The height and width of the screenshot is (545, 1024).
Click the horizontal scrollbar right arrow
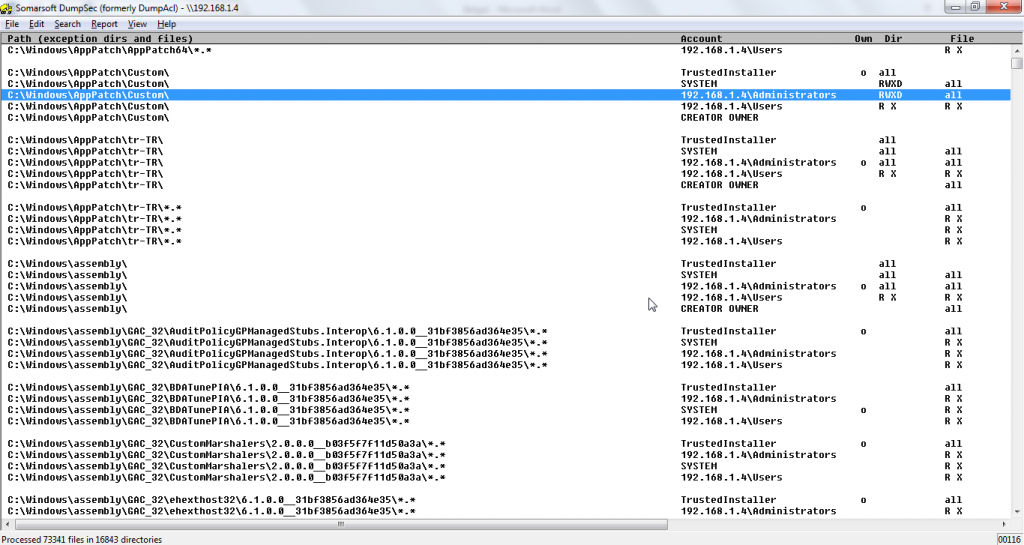[1003, 523]
